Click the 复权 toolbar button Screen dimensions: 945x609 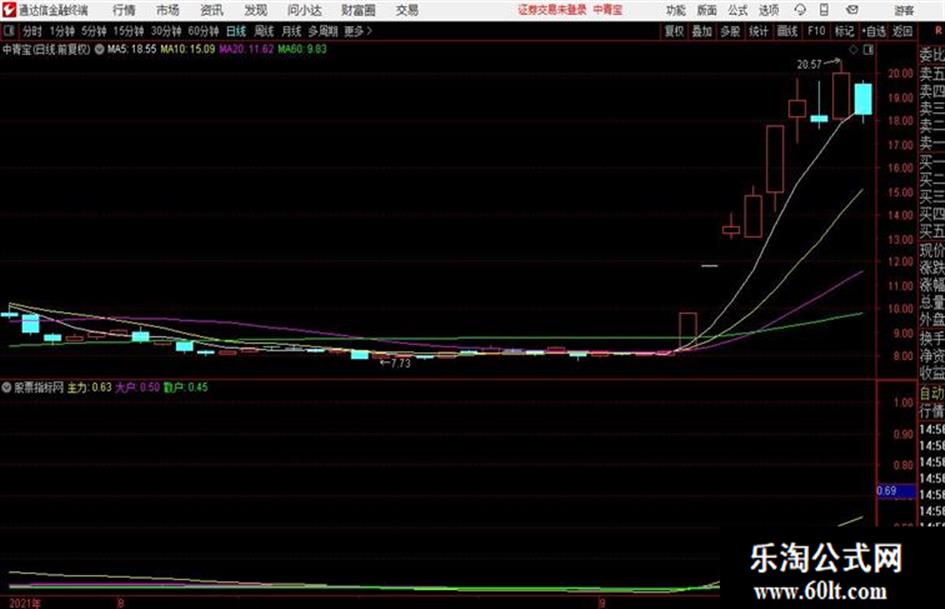click(674, 31)
